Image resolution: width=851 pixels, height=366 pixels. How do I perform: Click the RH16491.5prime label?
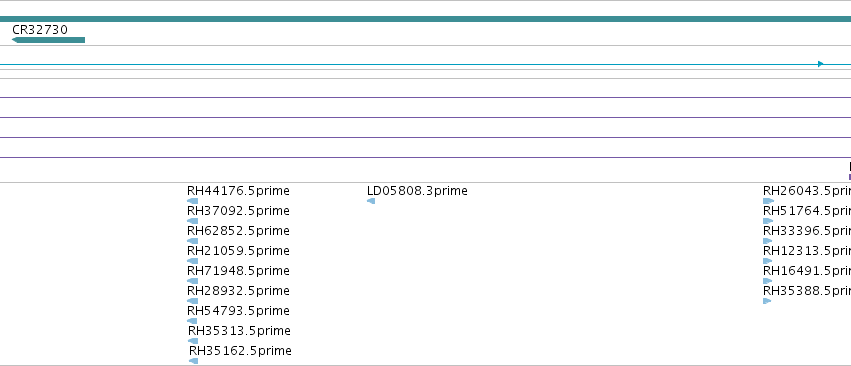pos(807,271)
